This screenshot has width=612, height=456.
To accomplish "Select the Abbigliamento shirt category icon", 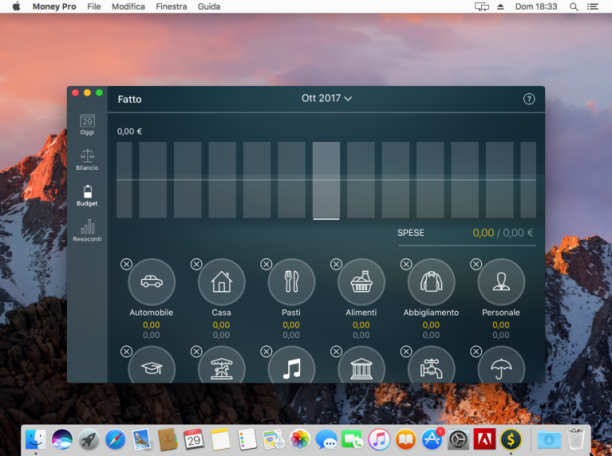I will pos(431,282).
